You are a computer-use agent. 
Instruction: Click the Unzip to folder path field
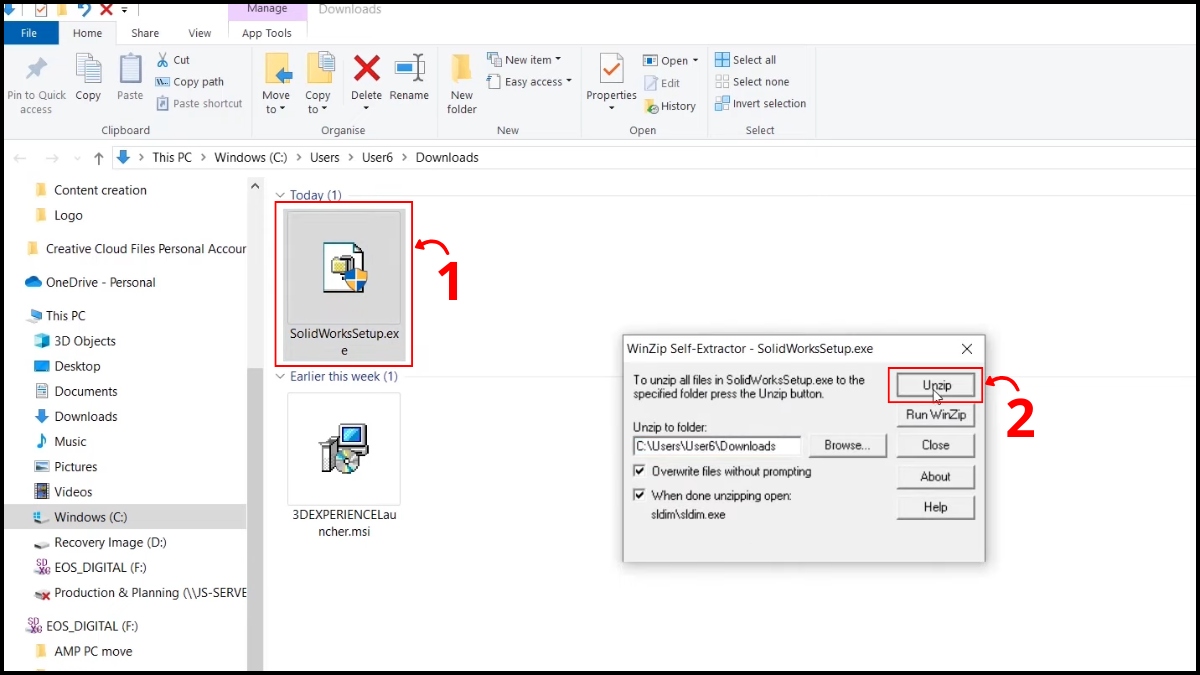(717, 446)
